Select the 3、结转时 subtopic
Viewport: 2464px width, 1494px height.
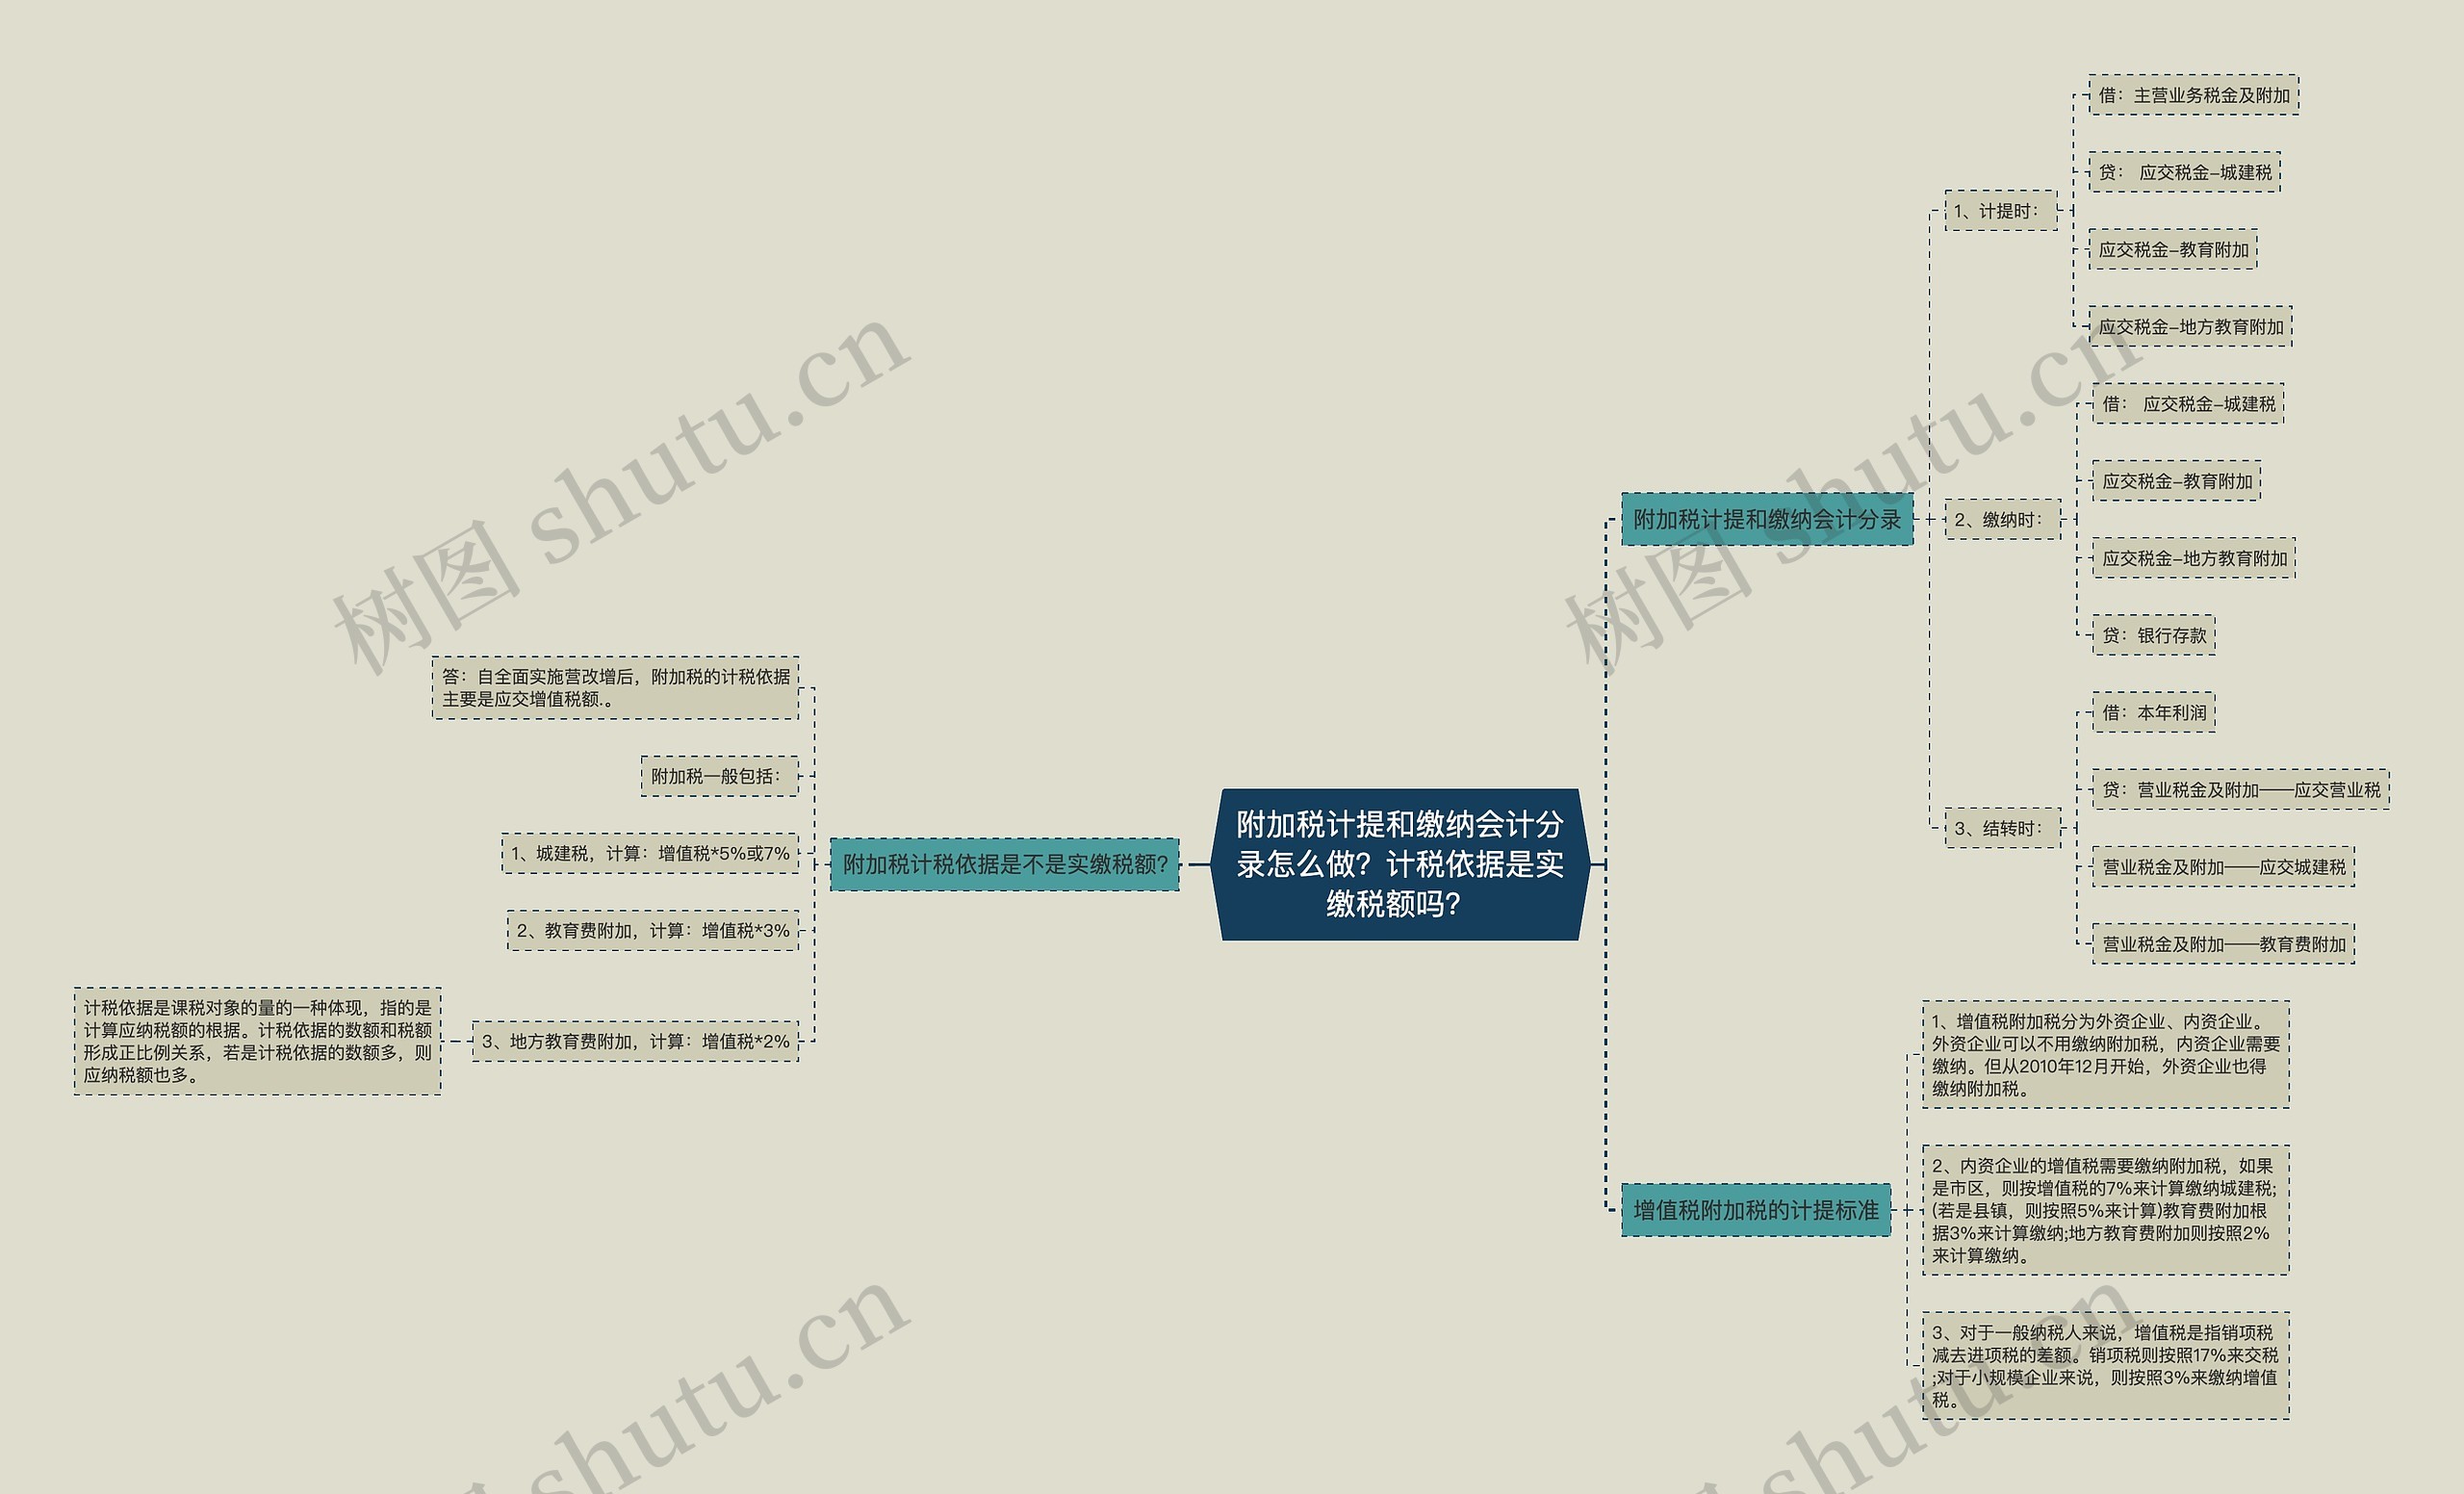(2002, 828)
